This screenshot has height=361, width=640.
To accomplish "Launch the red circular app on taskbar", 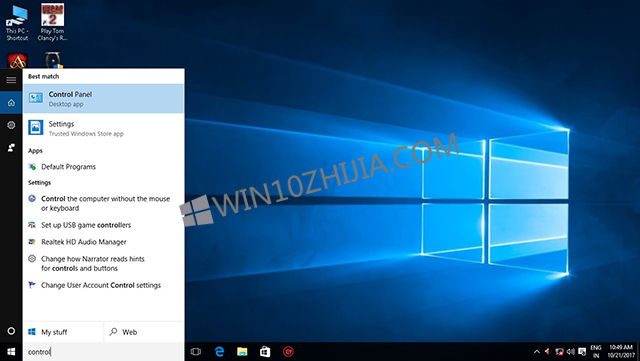I will [x=288, y=352].
